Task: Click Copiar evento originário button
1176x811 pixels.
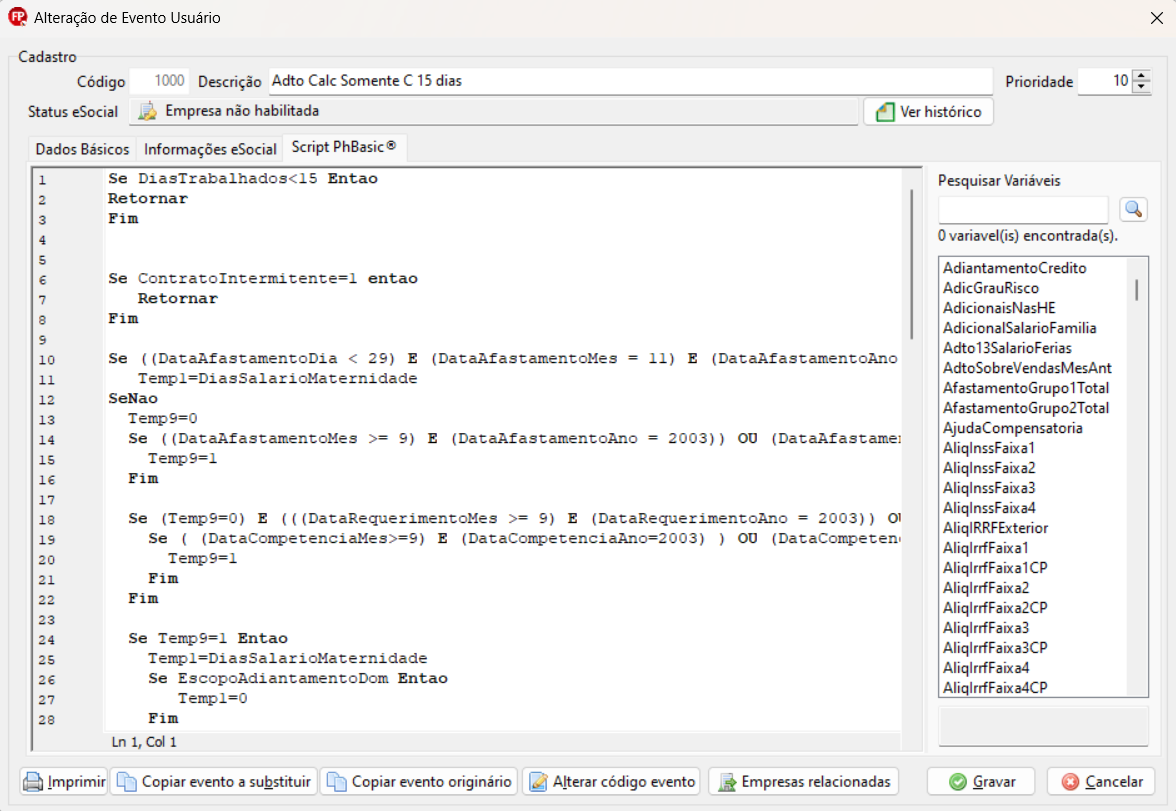Action: 419,782
